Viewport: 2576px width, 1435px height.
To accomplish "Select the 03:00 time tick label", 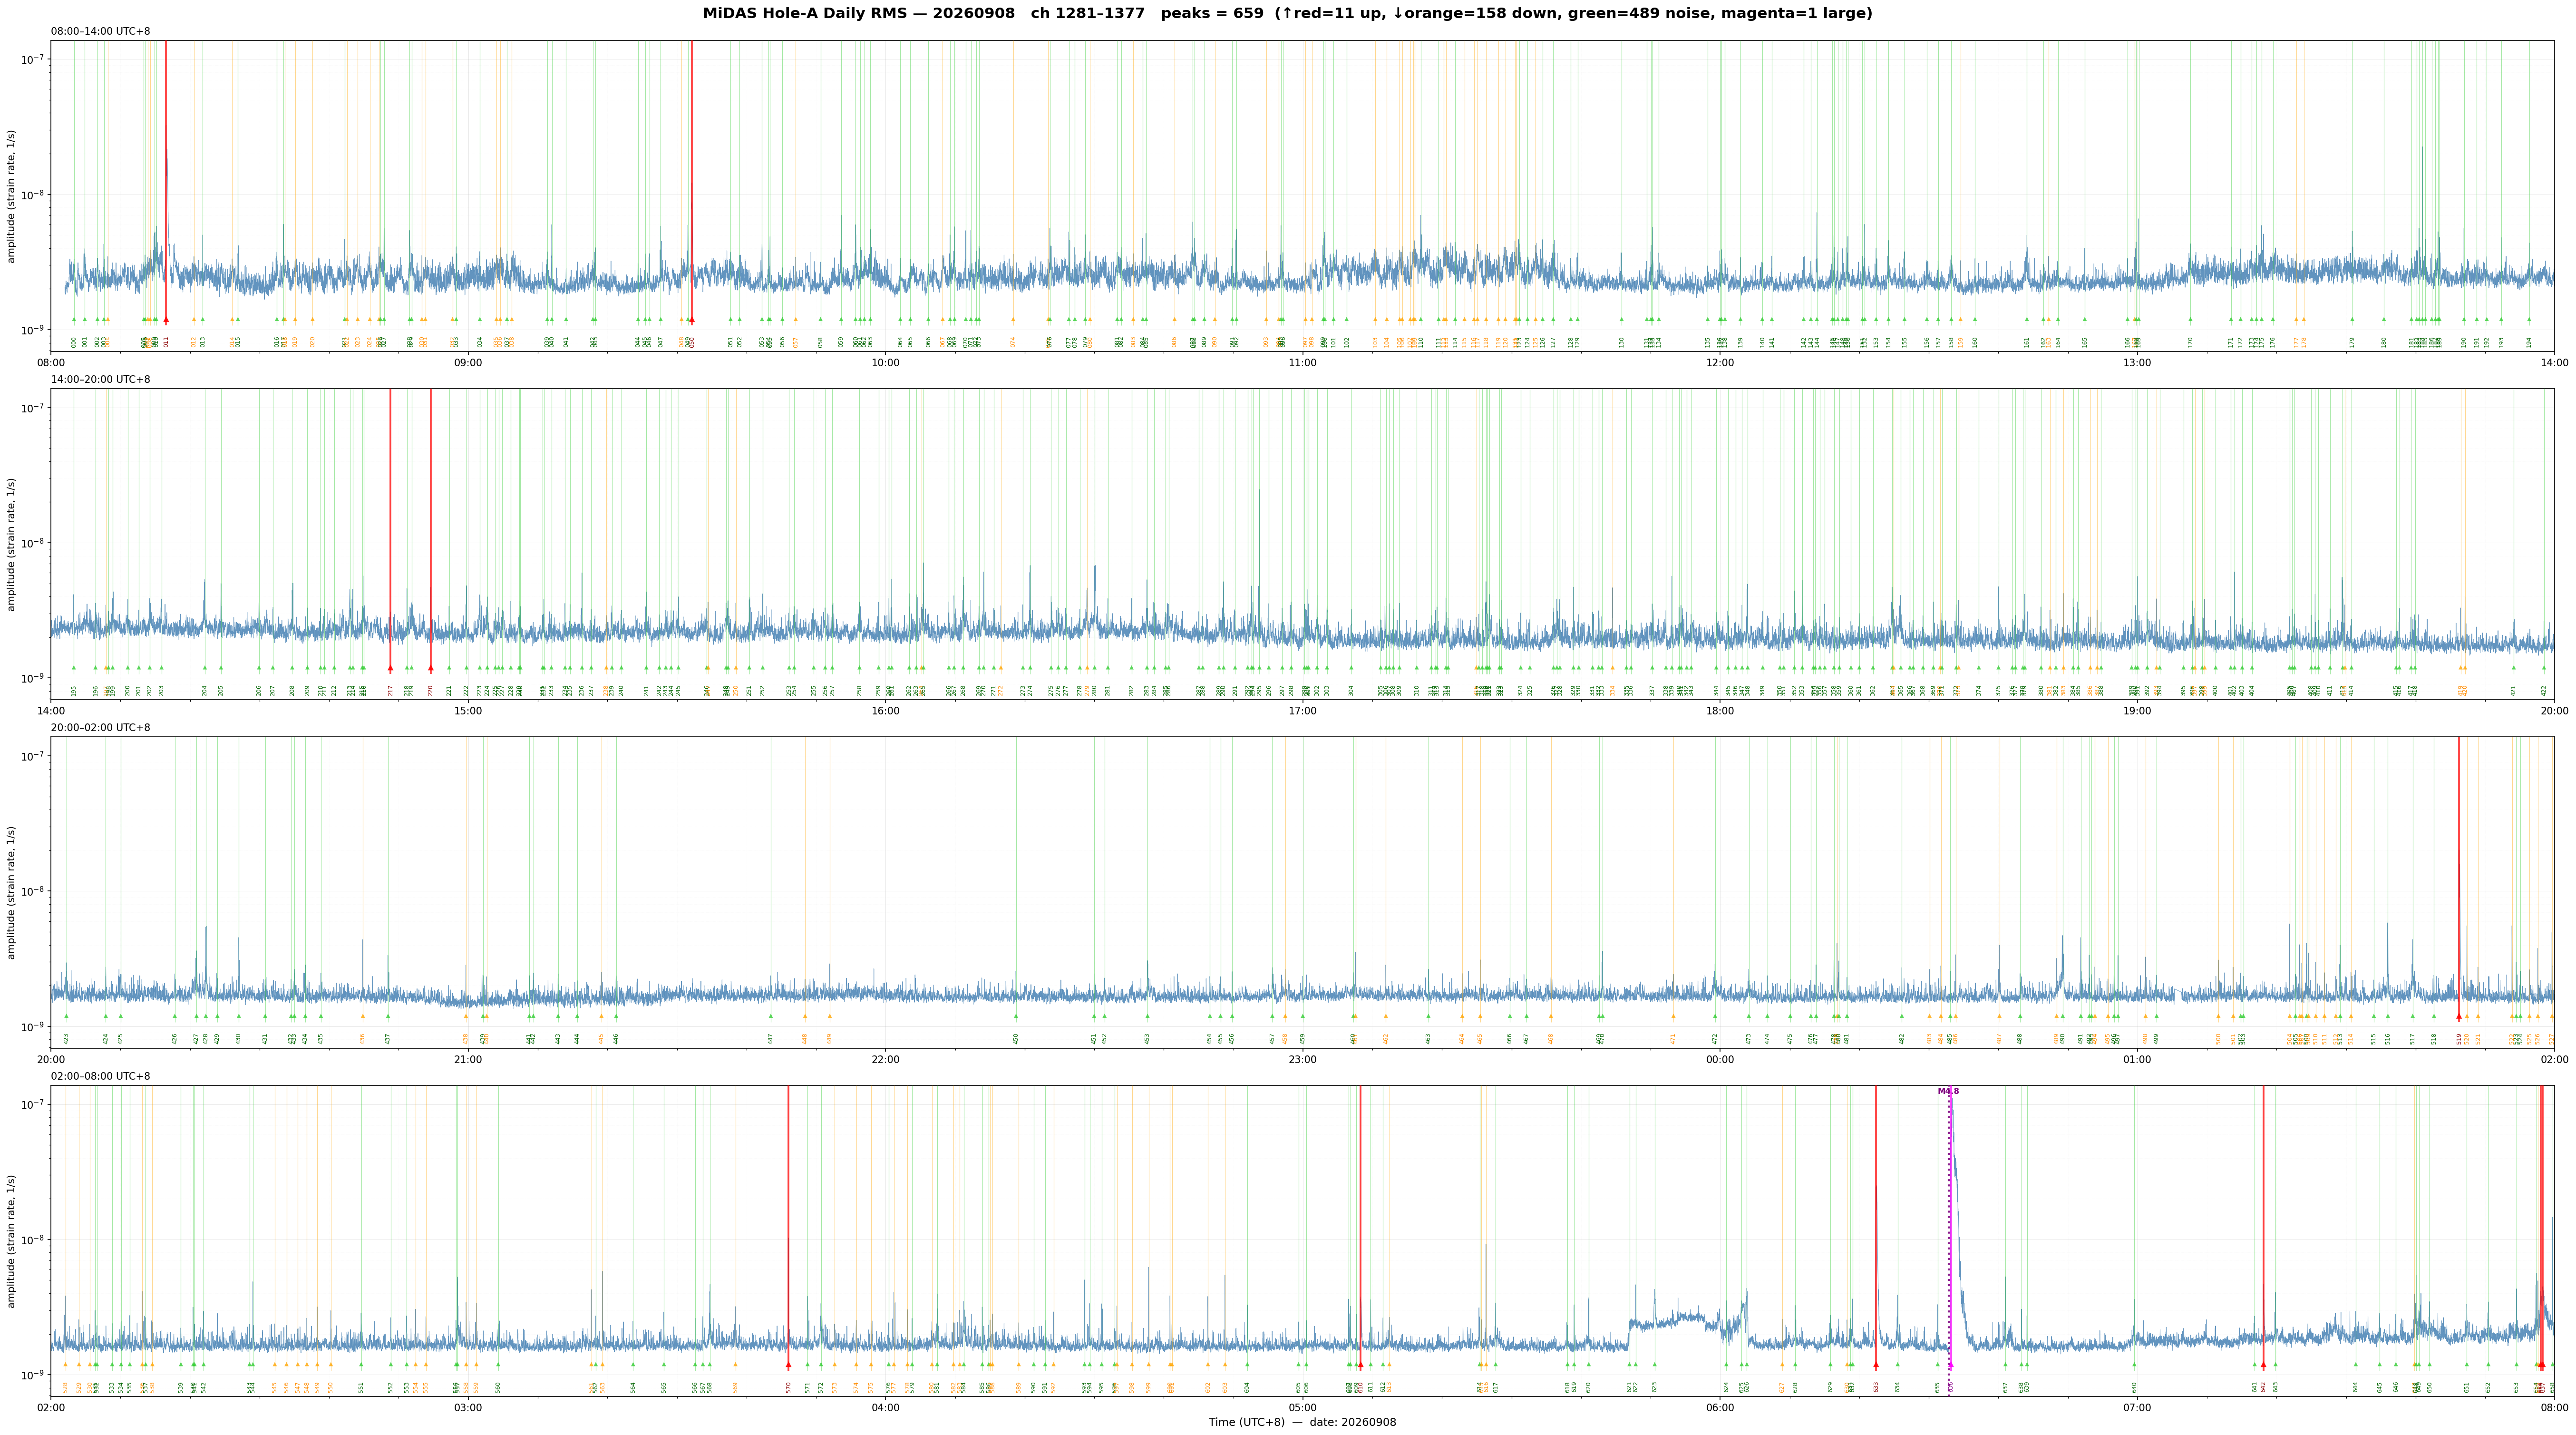I will [x=468, y=1408].
